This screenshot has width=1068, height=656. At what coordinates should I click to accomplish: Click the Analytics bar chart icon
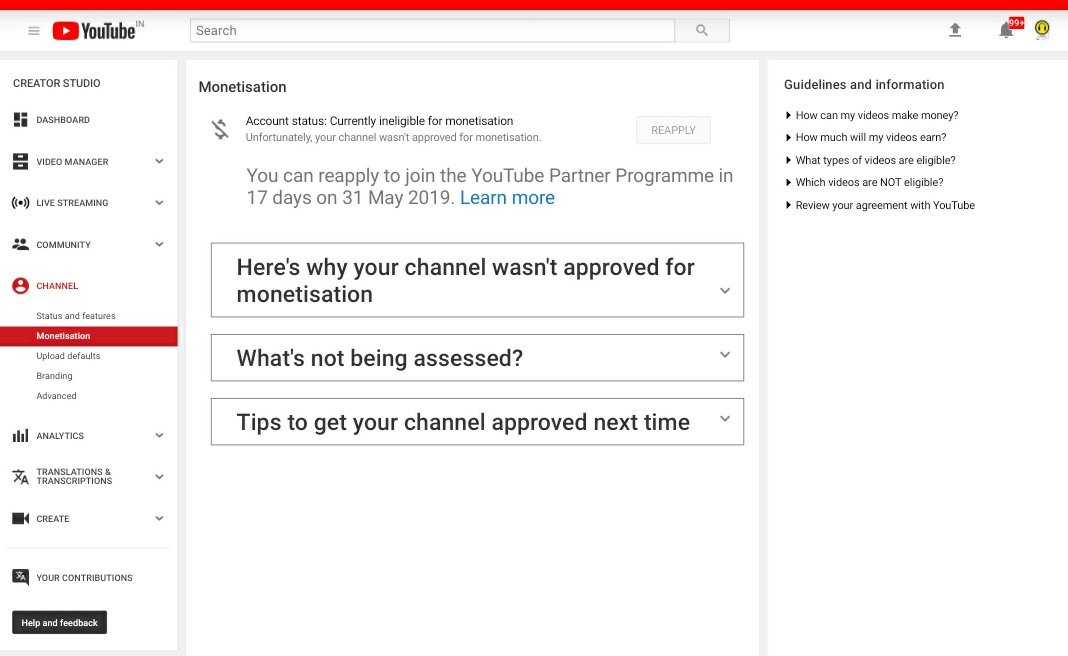20,436
